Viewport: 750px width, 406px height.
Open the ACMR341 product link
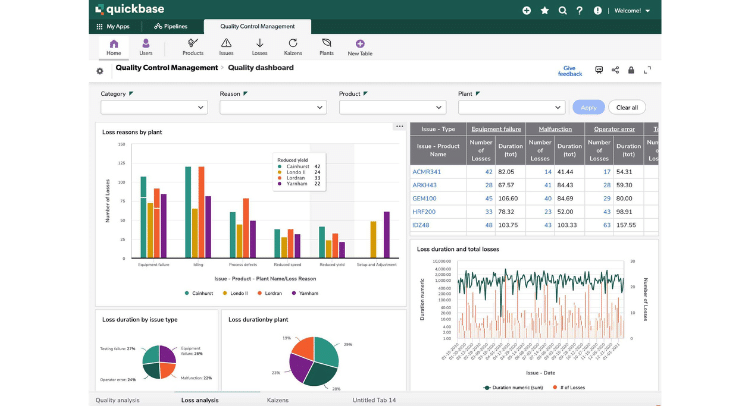427,172
